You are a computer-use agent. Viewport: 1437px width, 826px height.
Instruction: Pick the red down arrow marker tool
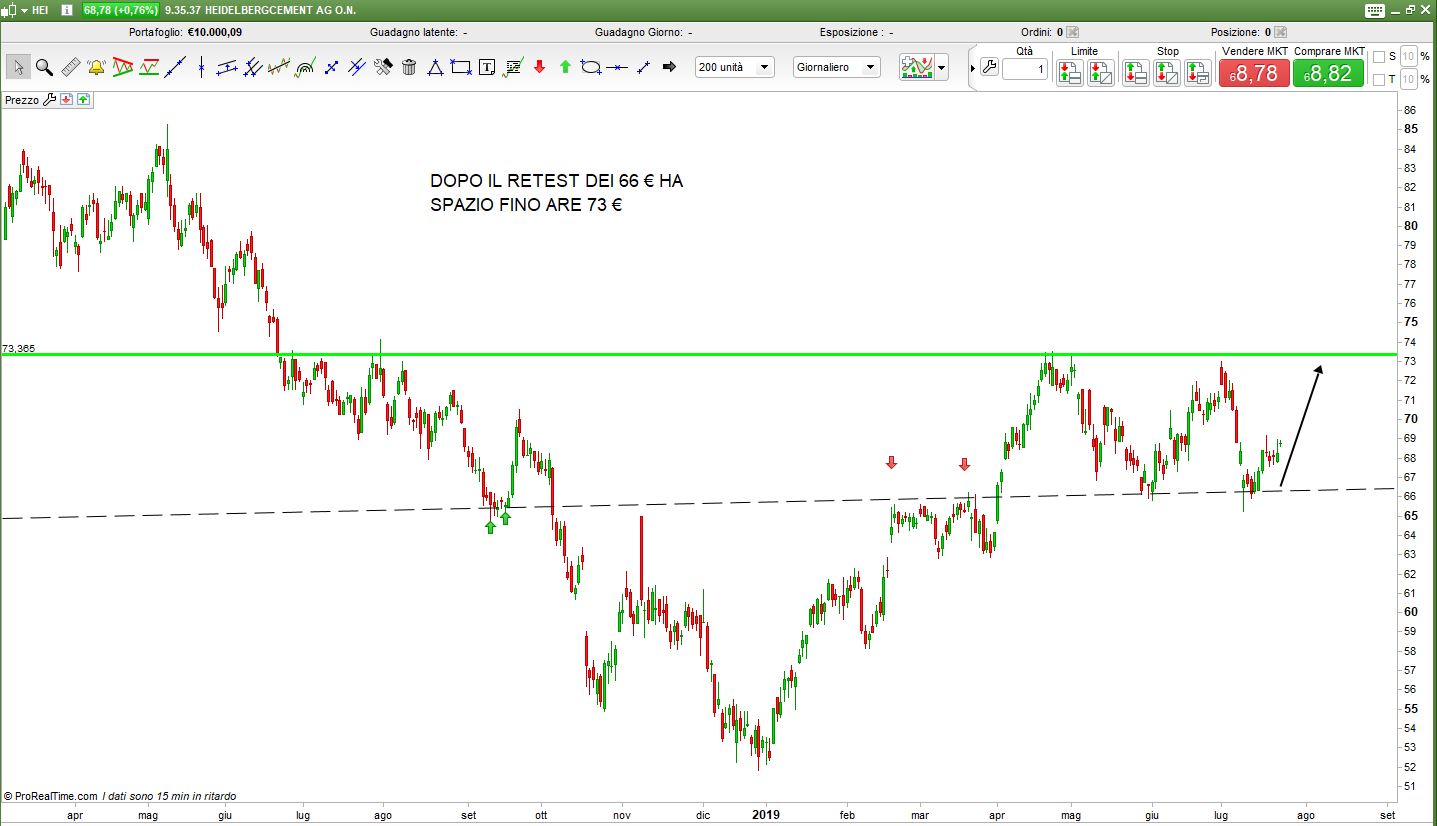coord(539,67)
